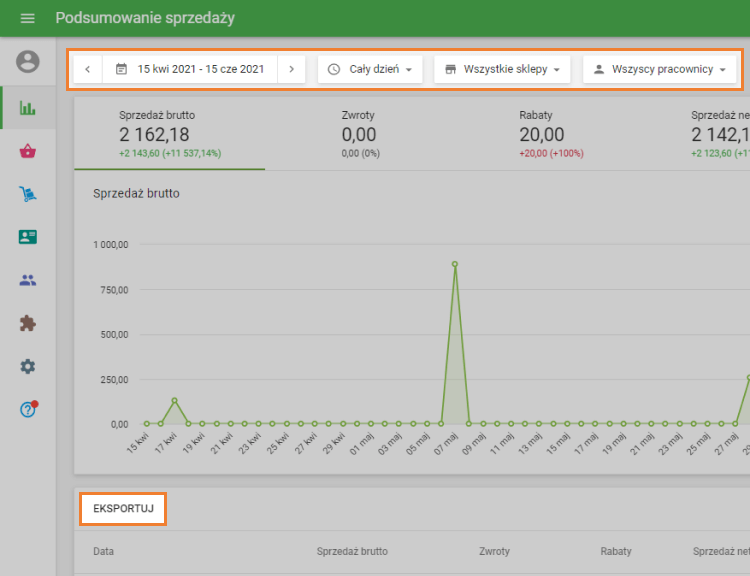Viewport: 750px width, 576px height.
Task: Click the 07 maj peak data point
Action: click(455, 265)
